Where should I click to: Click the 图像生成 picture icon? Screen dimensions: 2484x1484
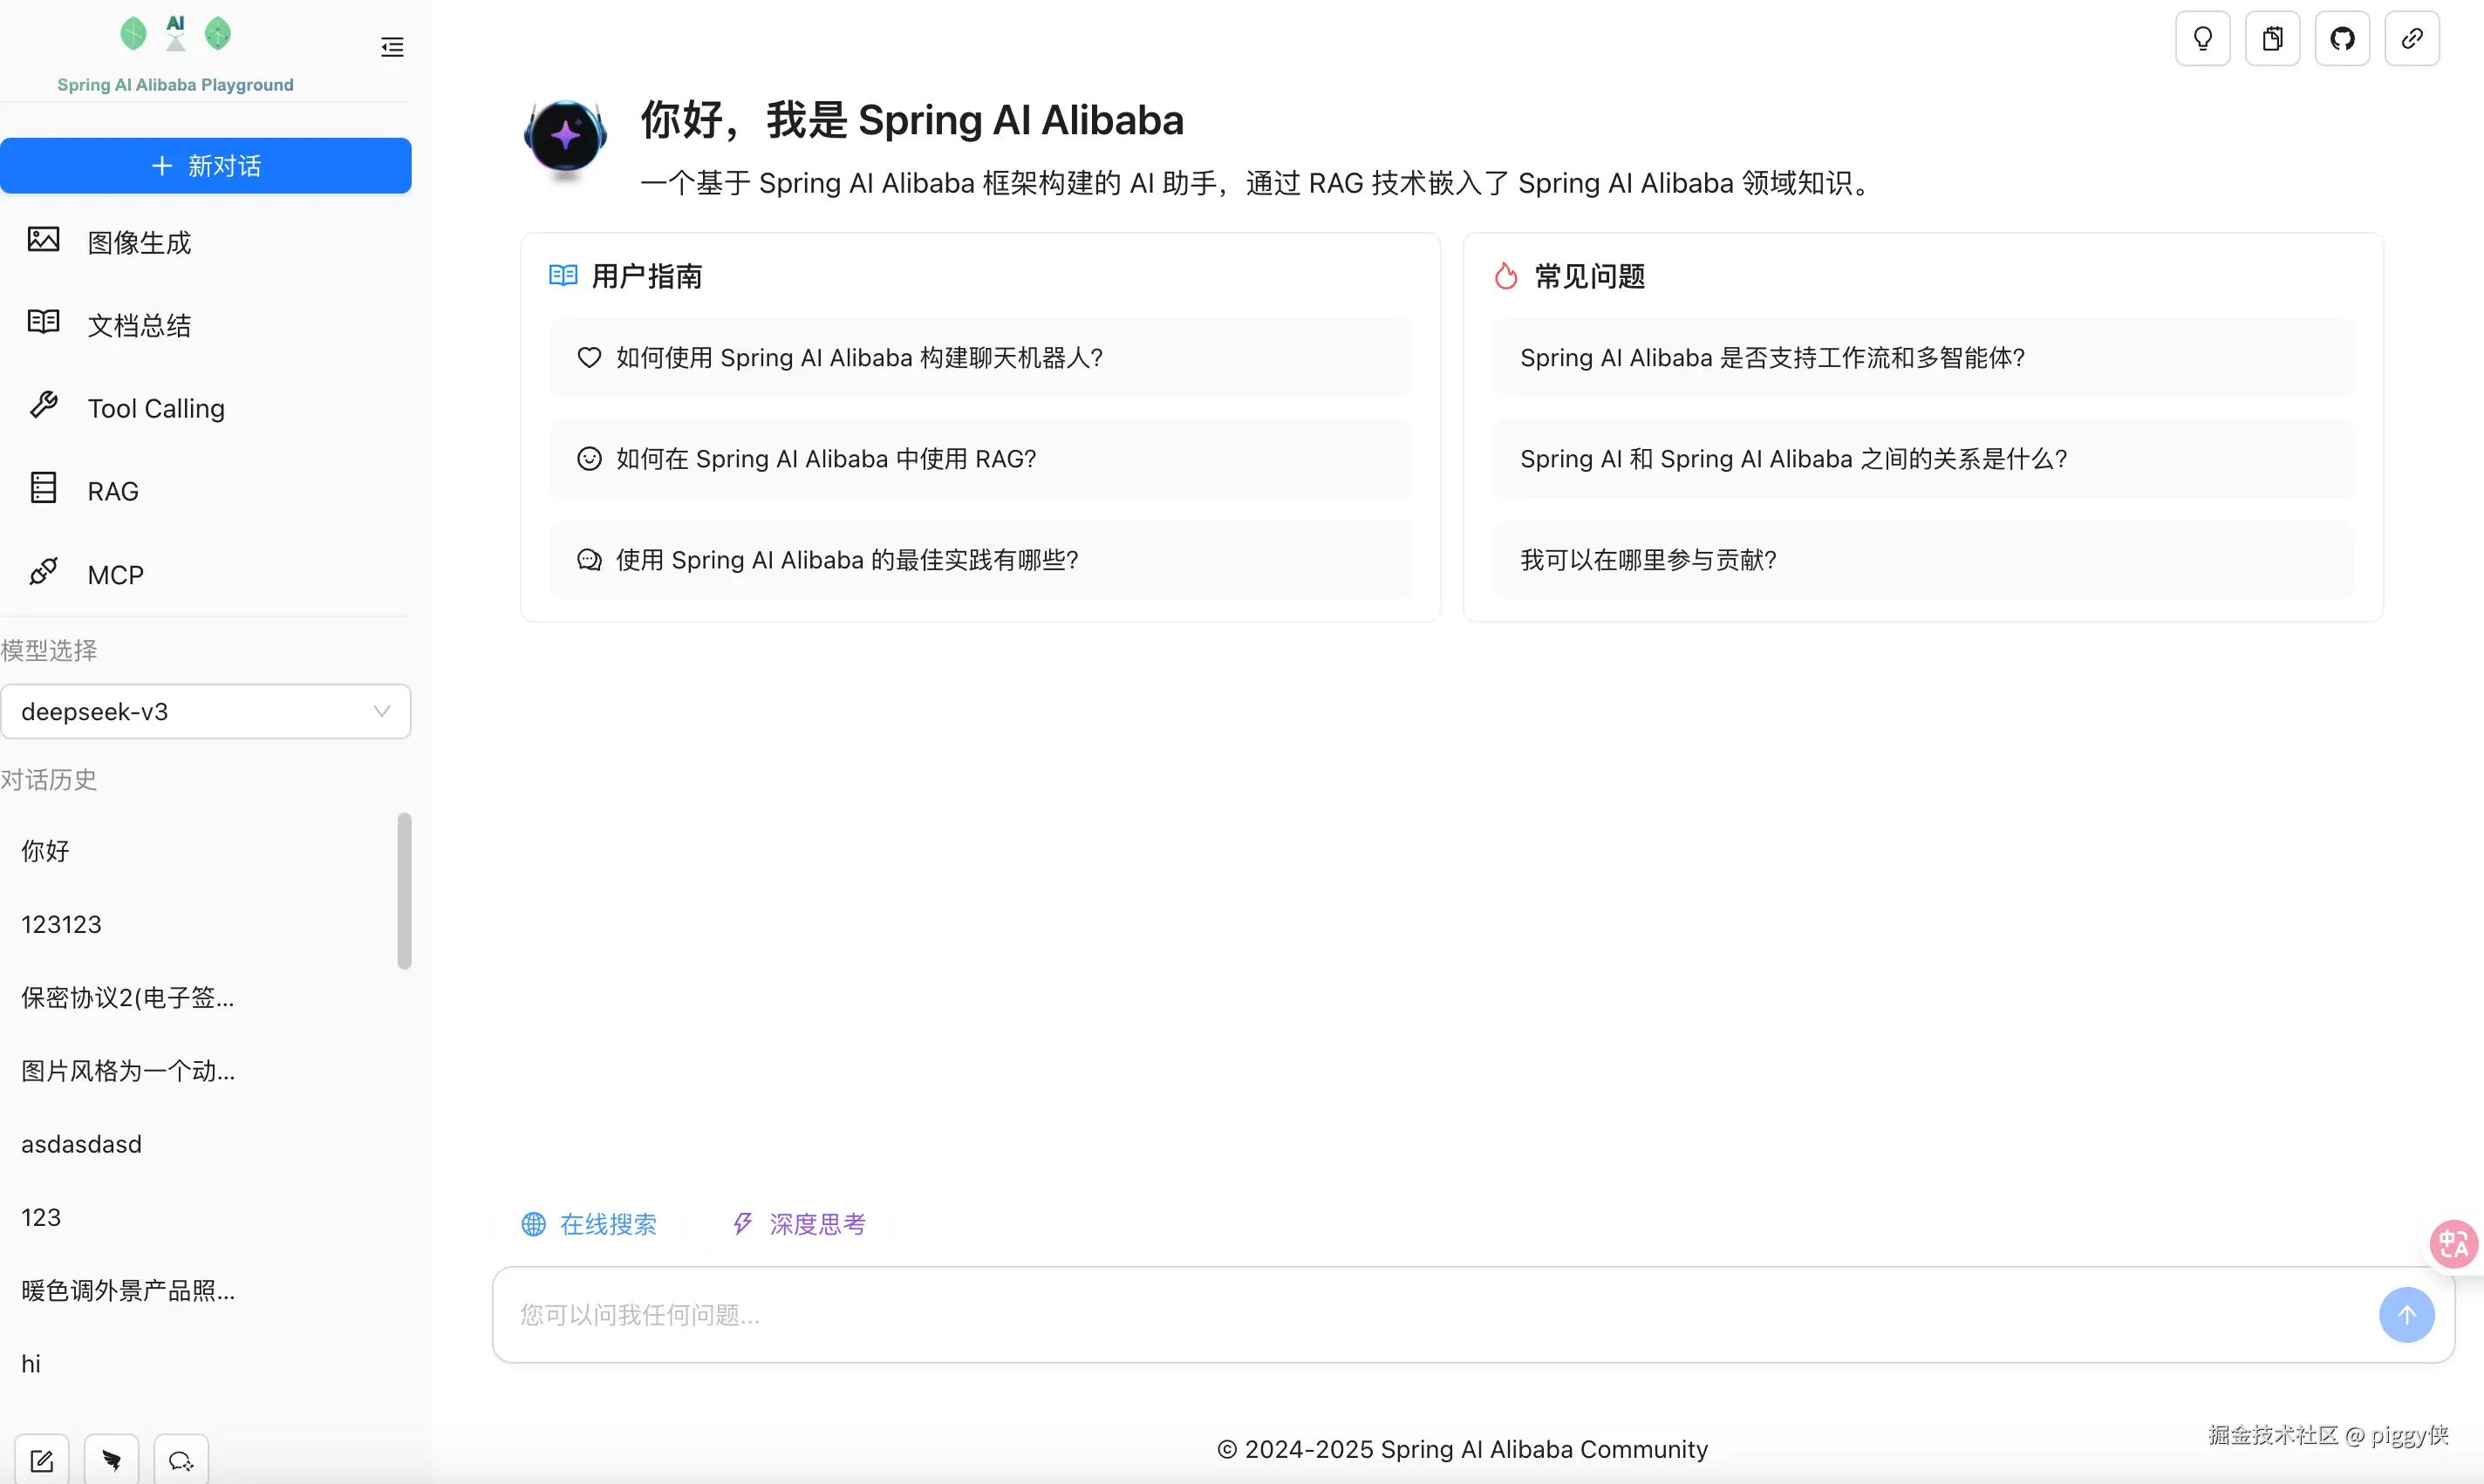(43, 240)
